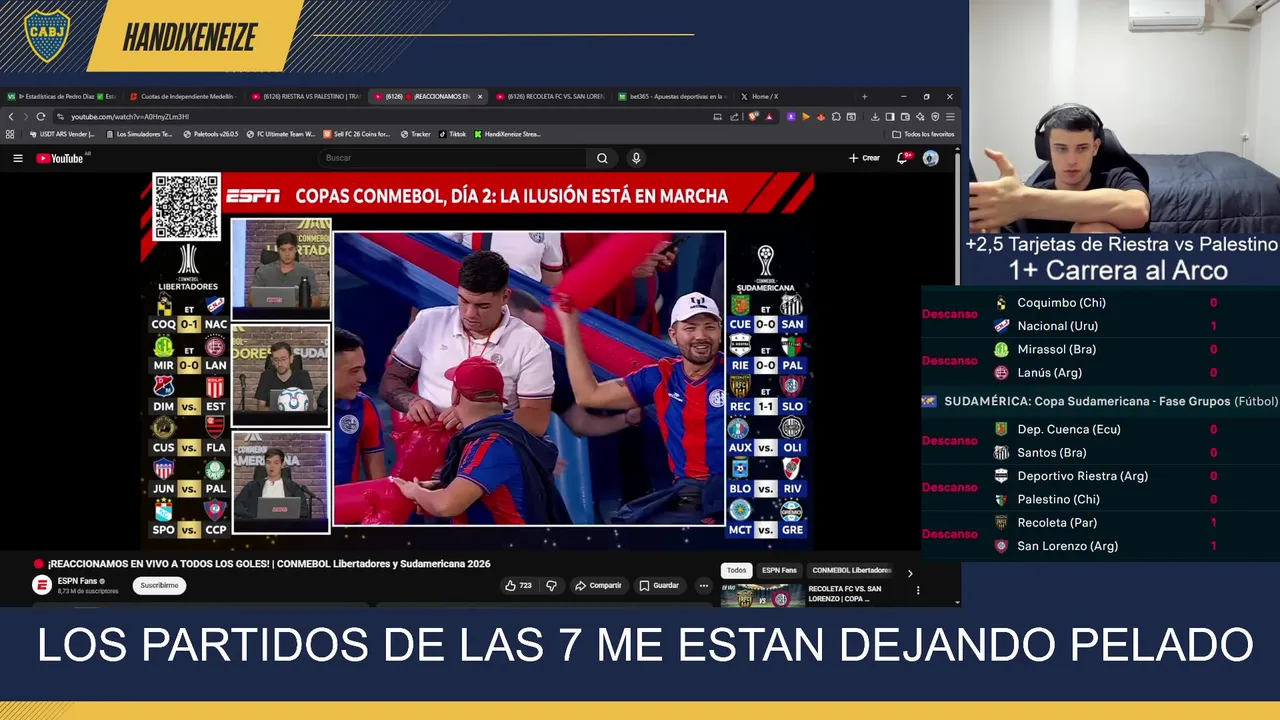Share the video via Compartir
1280x720 pixels.
click(598, 586)
